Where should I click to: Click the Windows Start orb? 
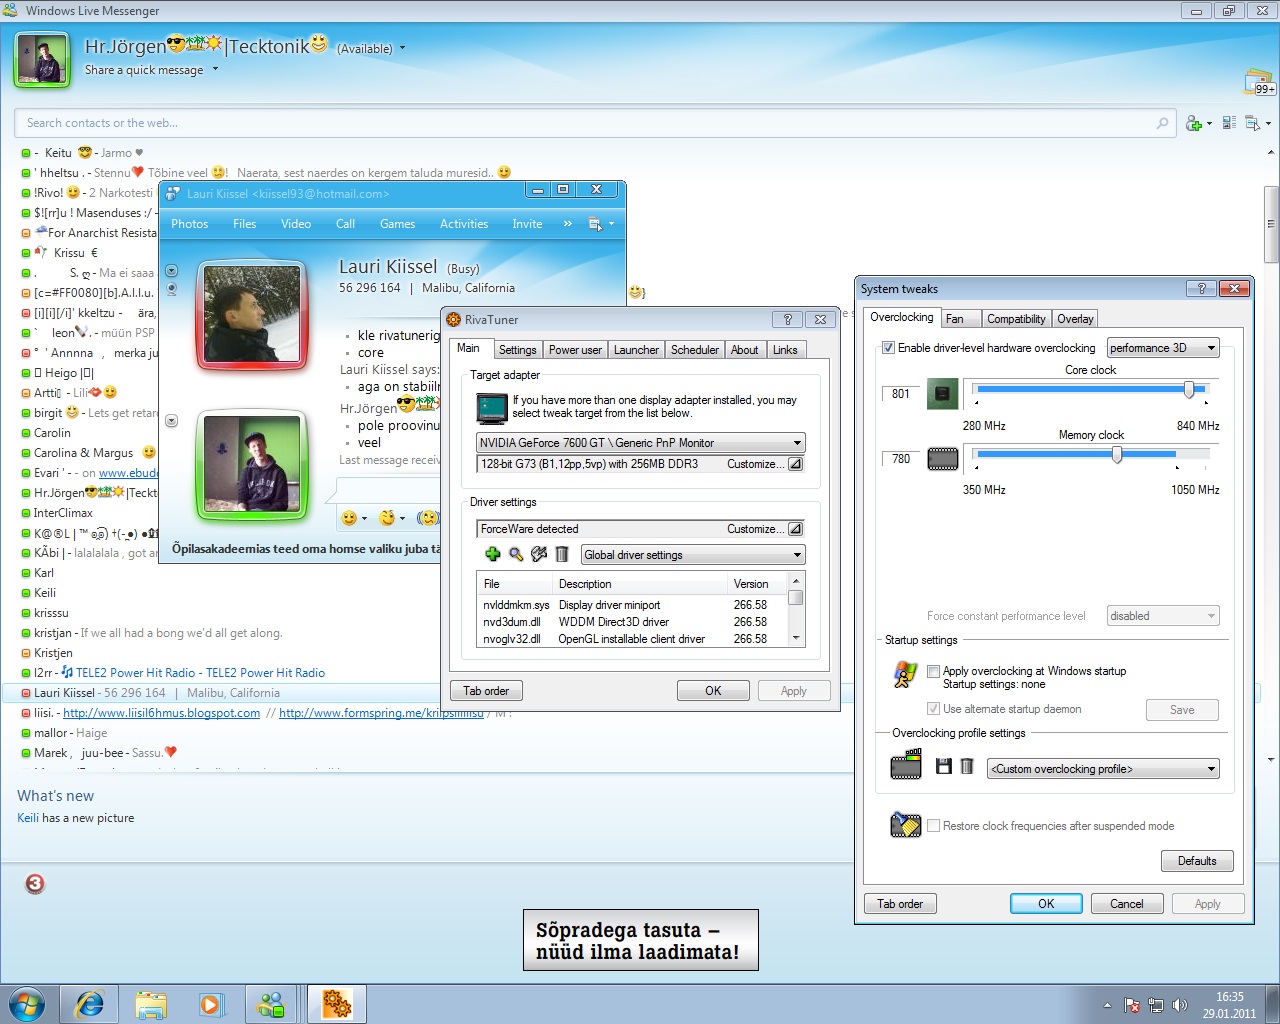point(27,1004)
